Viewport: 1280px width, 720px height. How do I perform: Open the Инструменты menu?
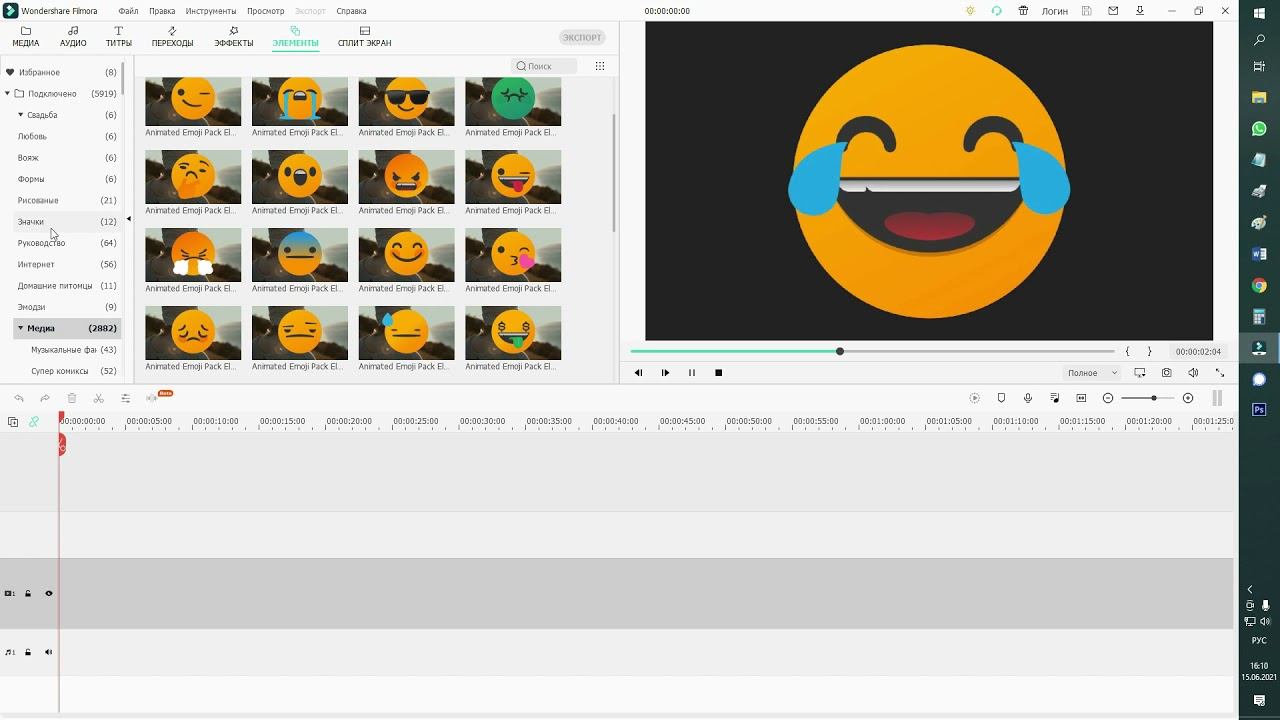coord(211,11)
